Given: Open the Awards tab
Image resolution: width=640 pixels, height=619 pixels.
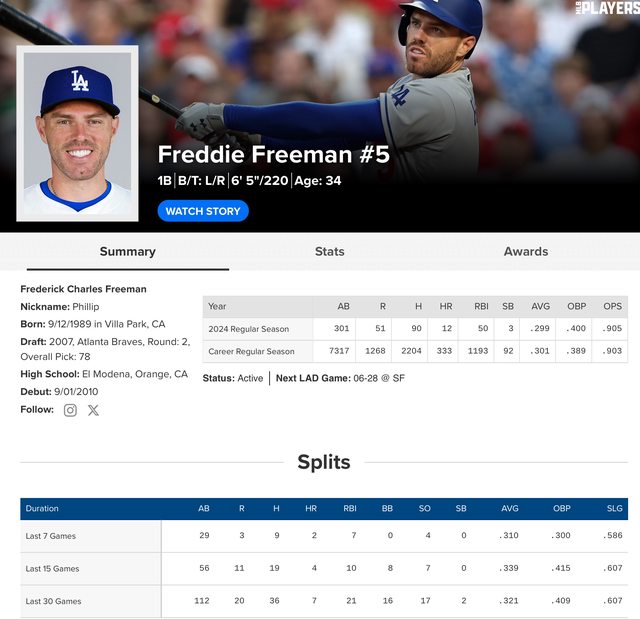Looking at the screenshot, I should [x=526, y=252].
